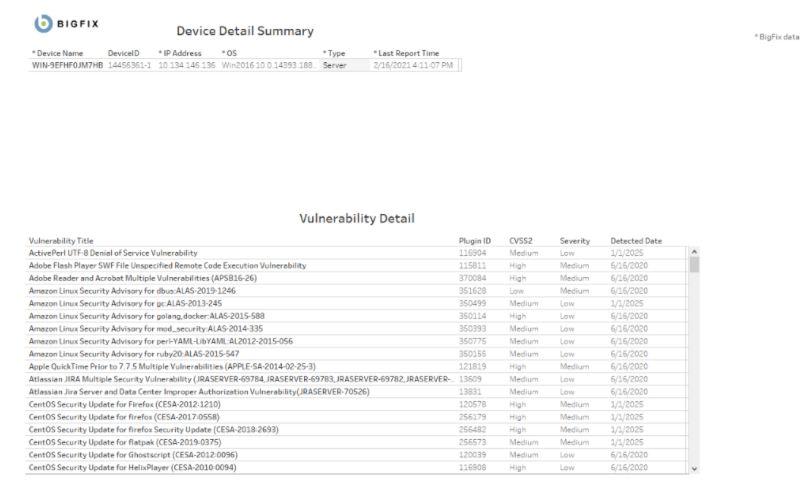Viewport: 806px width, 493px height.
Task: Select Amazon Linux ruby20 ALAS-2015-547 row
Action: tap(356, 354)
